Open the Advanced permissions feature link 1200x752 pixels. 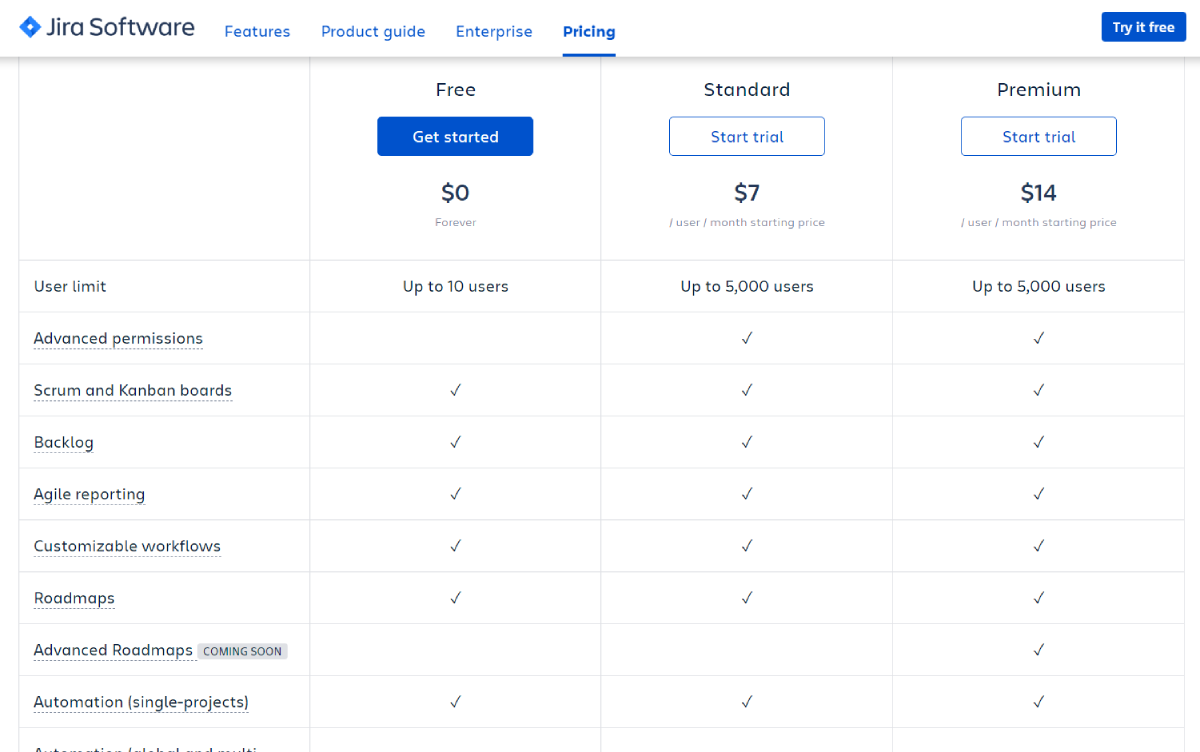tap(118, 338)
